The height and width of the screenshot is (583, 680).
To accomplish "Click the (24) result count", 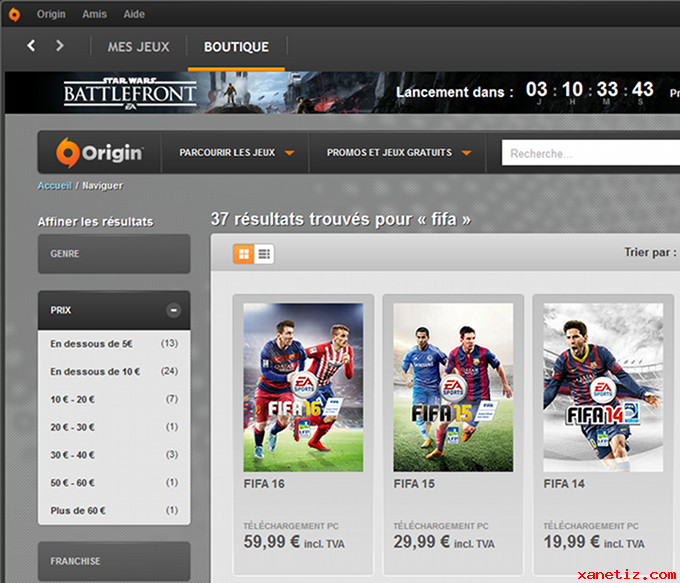I will click(170, 371).
